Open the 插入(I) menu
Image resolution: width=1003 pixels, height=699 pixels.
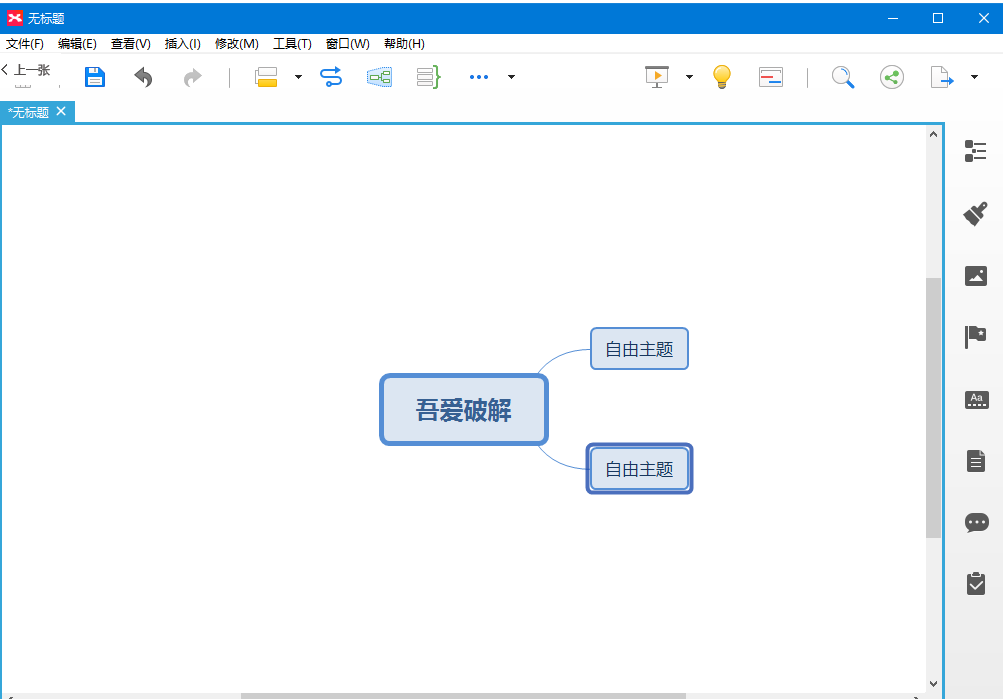pyautogui.click(x=182, y=43)
